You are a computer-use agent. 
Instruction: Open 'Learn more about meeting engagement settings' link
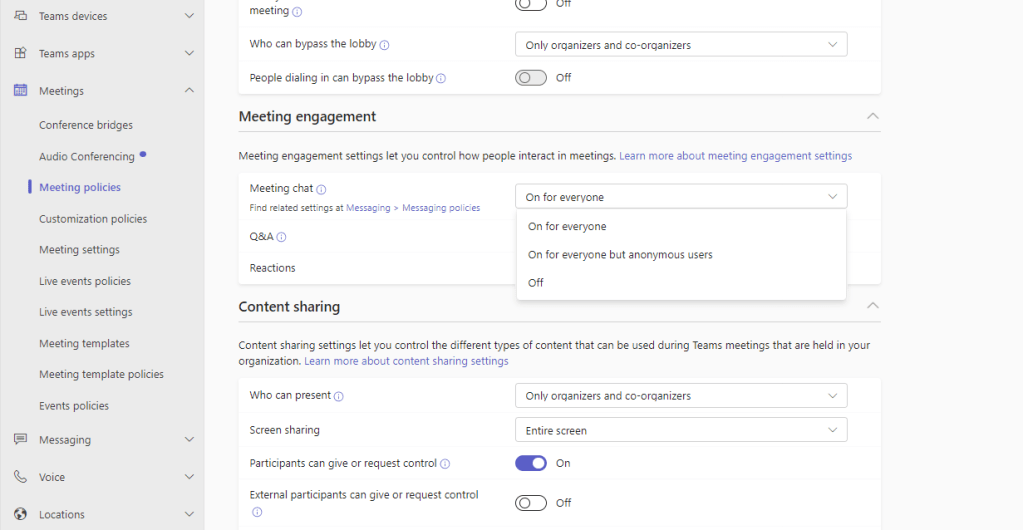735,156
